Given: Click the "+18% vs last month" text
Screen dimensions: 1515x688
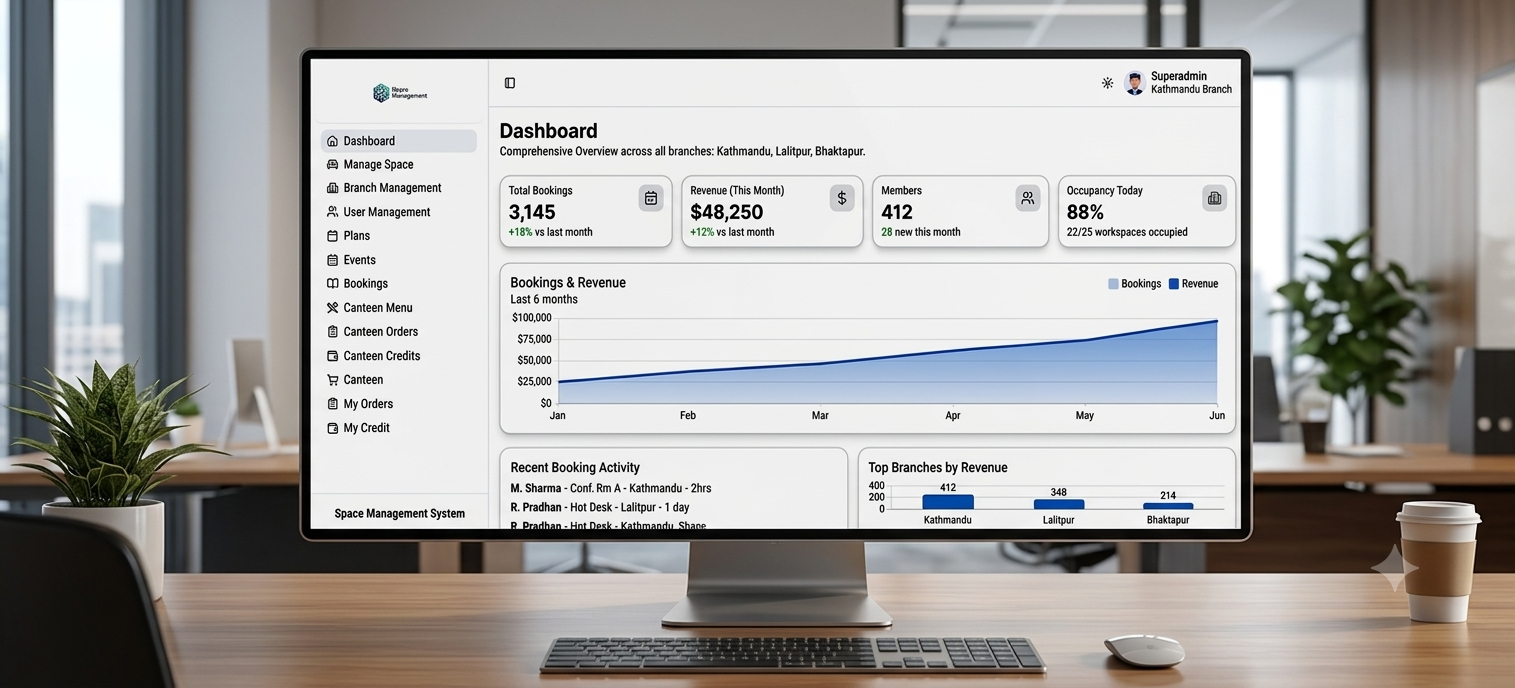Looking at the screenshot, I should coord(550,232).
